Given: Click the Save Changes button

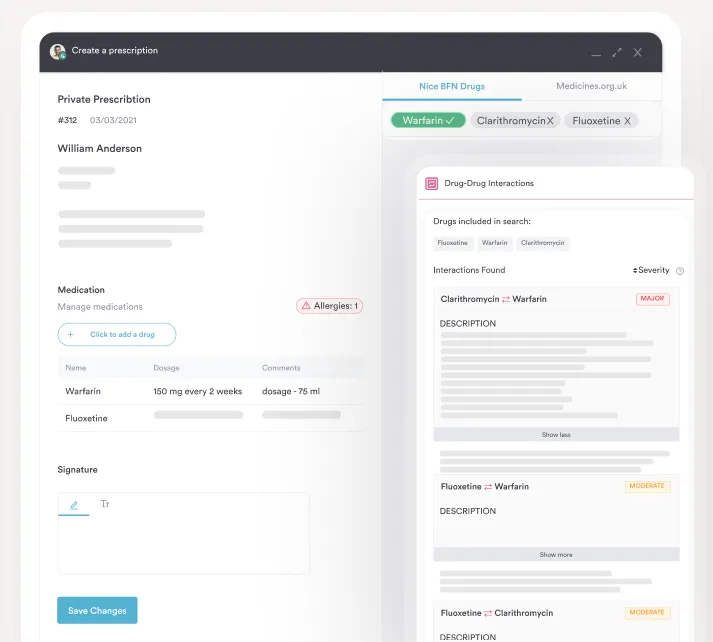Looking at the screenshot, I should 97,610.
